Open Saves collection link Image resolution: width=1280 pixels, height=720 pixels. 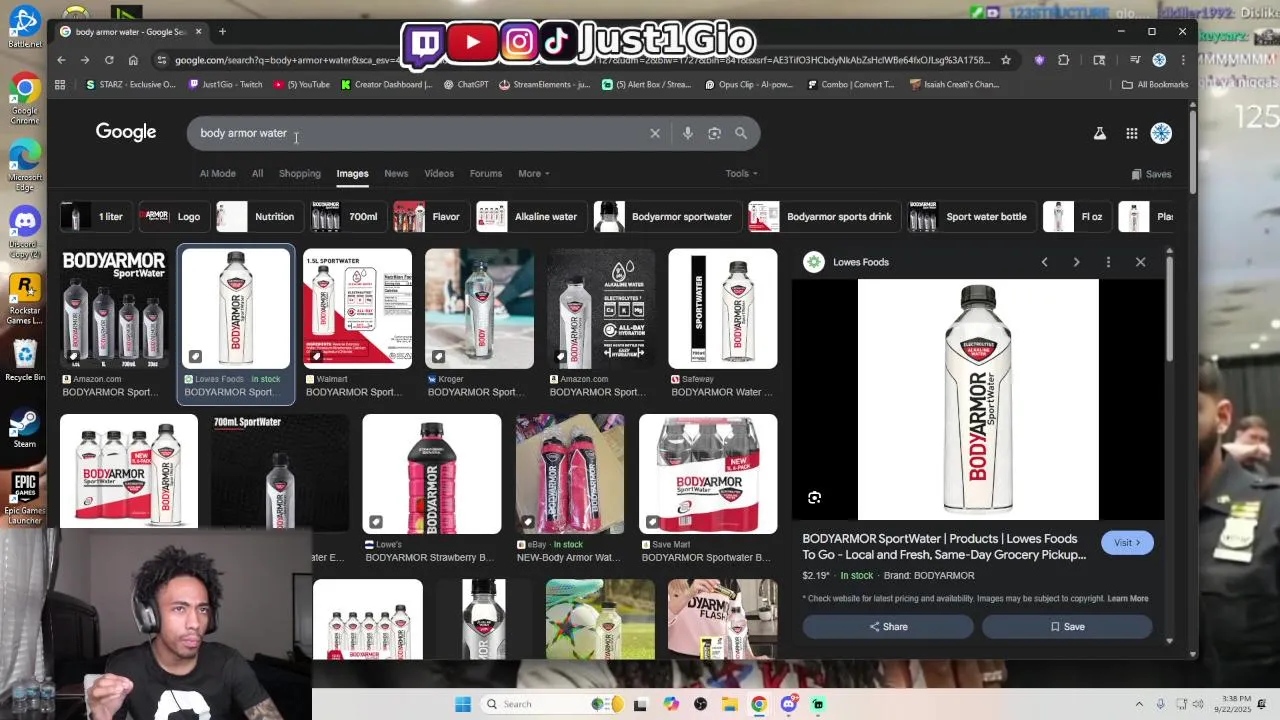(1151, 174)
